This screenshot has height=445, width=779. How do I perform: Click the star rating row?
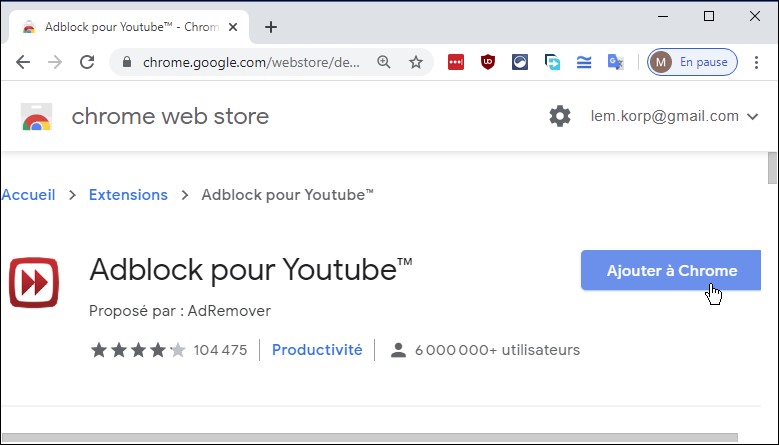point(138,350)
